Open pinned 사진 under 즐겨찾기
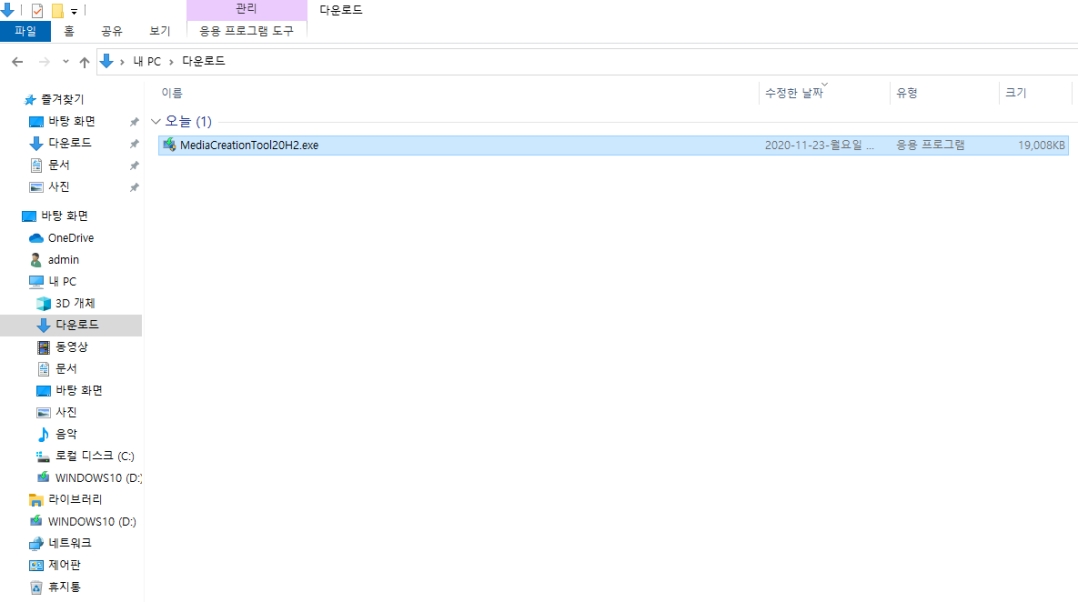 click(x=58, y=187)
